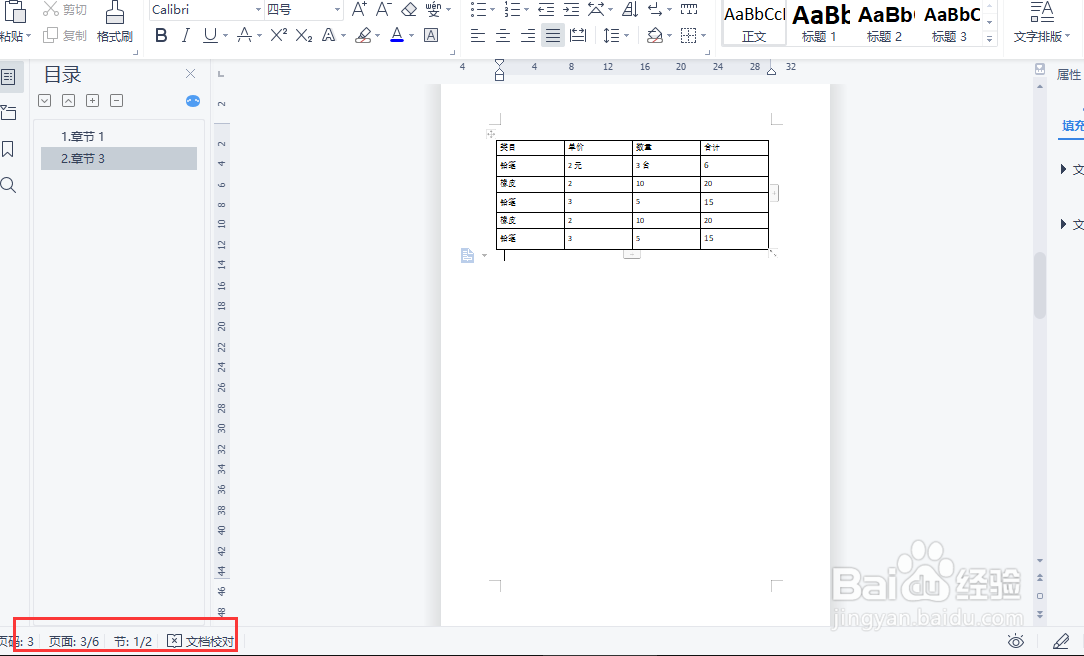Demote heading level with minus button

click(x=117, y=101)
